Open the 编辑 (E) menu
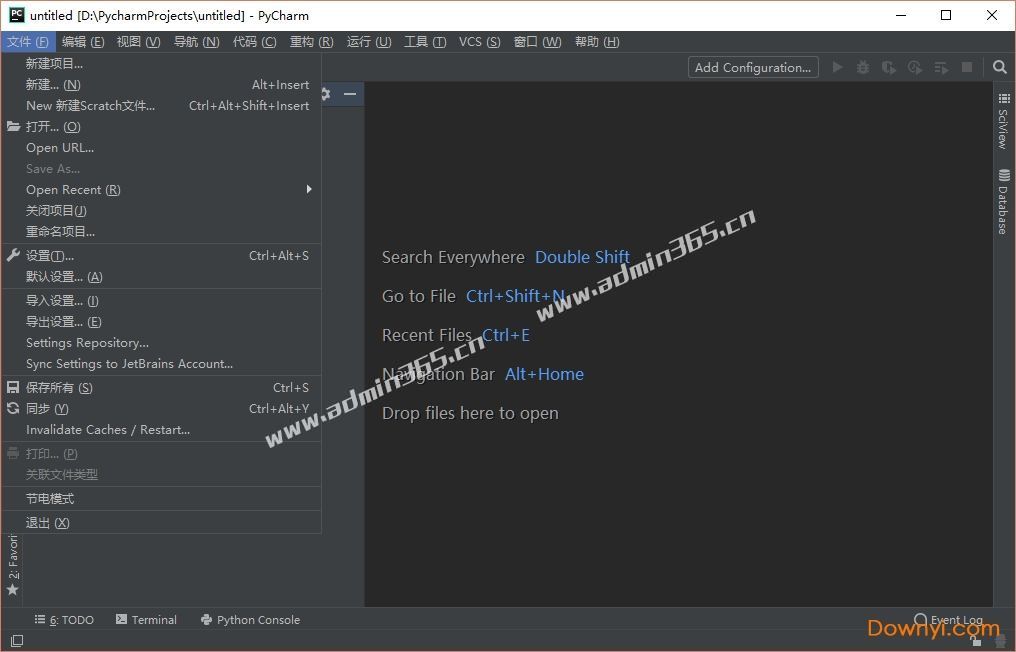Image resolution: width=1016 pixels, height=652 pixels. [x=83, y=41]
